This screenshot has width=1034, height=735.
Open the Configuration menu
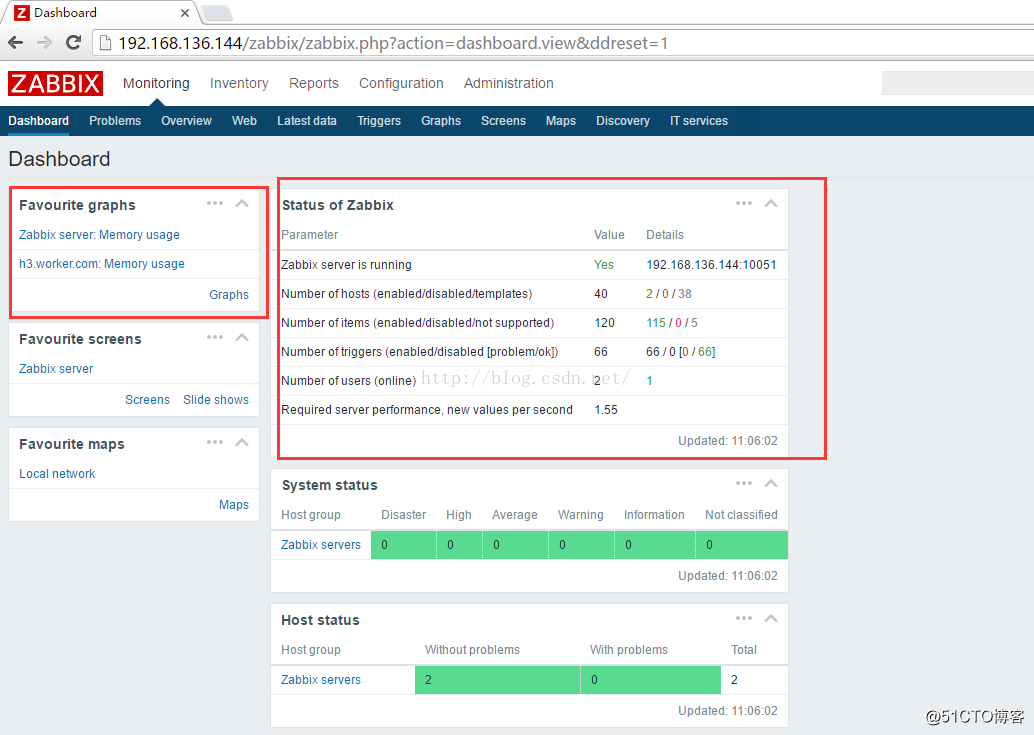tap(401, 83)
